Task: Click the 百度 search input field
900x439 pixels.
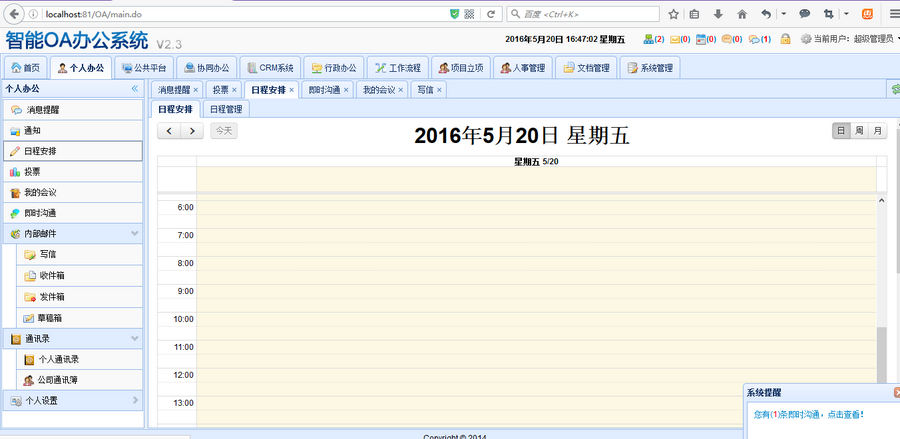Action: point(583,14)
